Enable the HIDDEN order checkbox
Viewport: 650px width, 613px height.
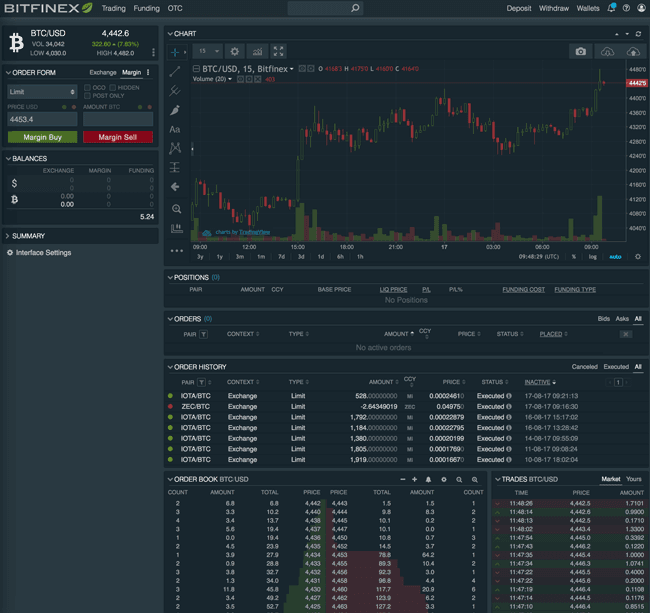(112, 87)
